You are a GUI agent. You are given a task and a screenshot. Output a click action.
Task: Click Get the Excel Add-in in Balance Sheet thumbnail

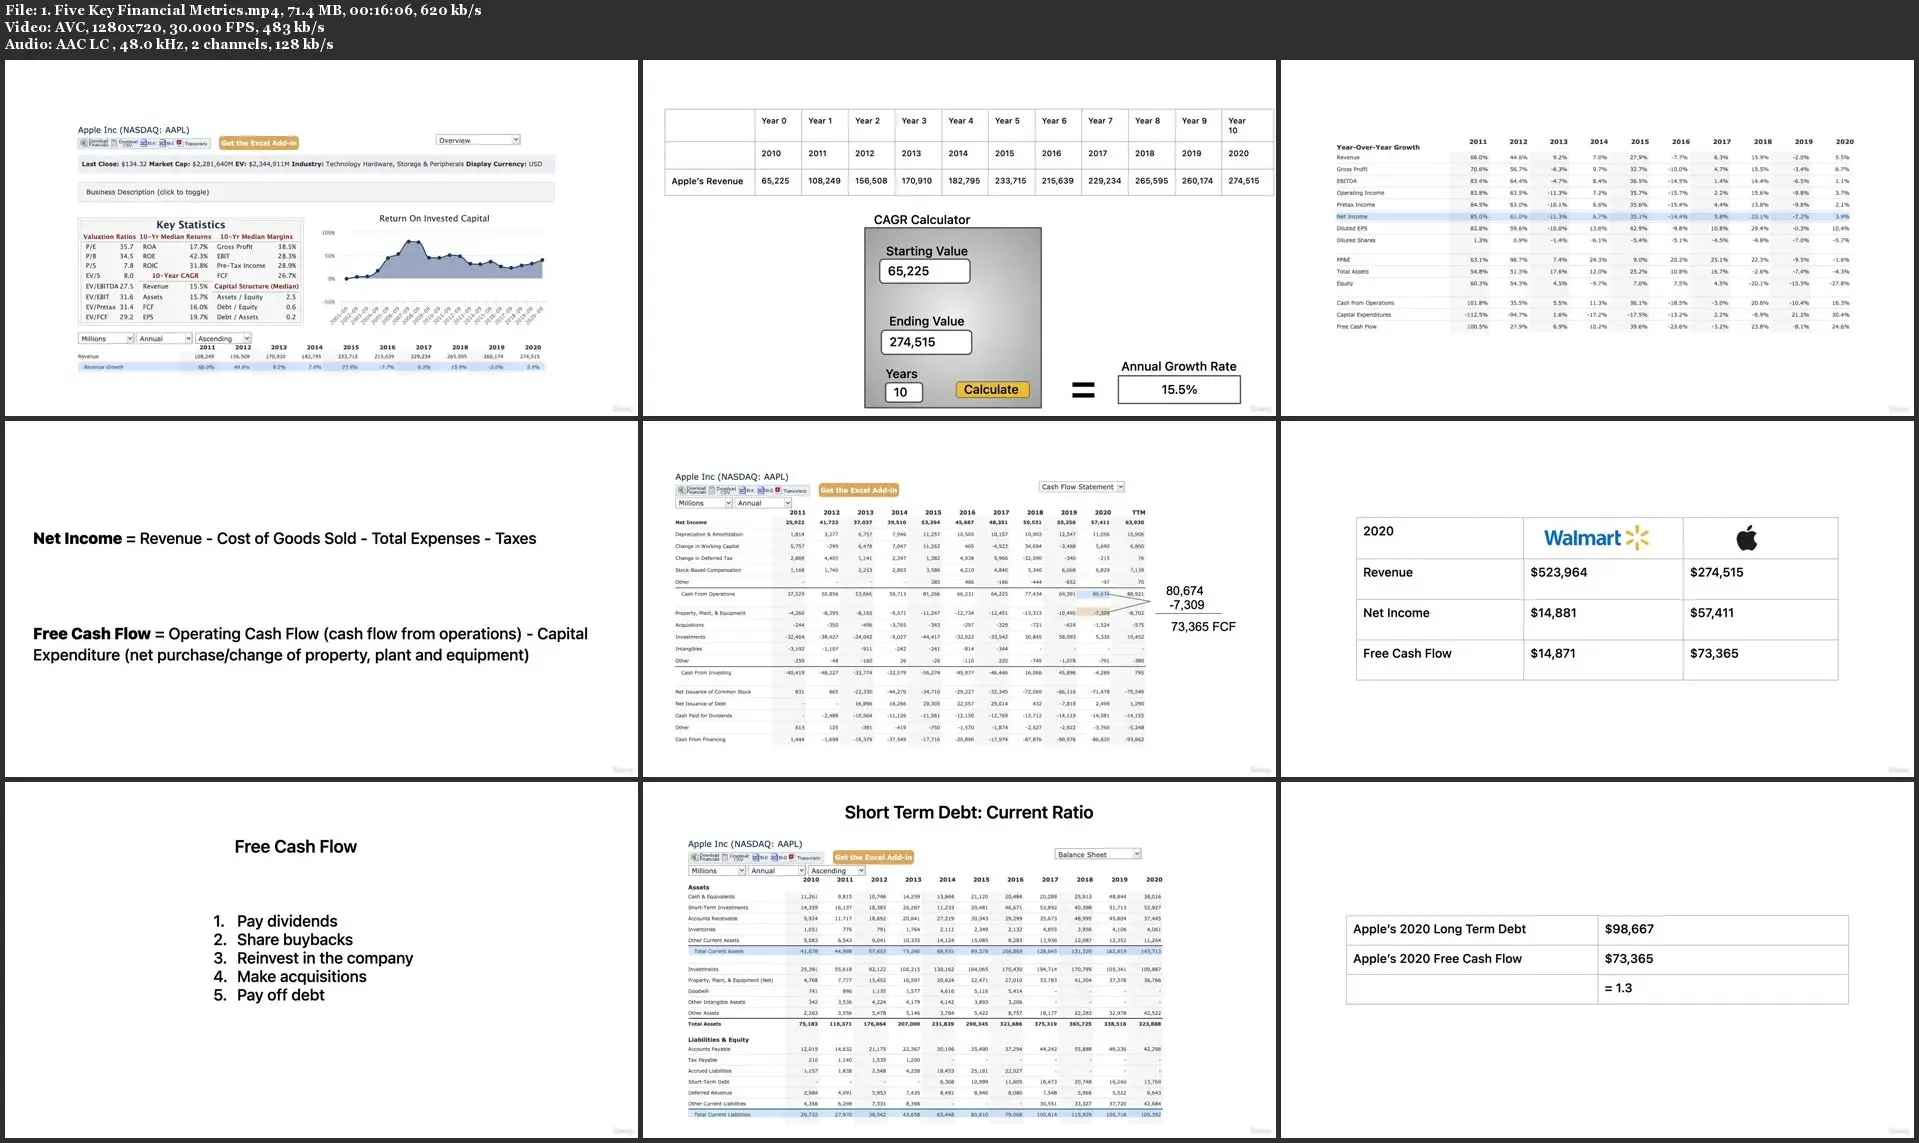[x=873, y=857]
